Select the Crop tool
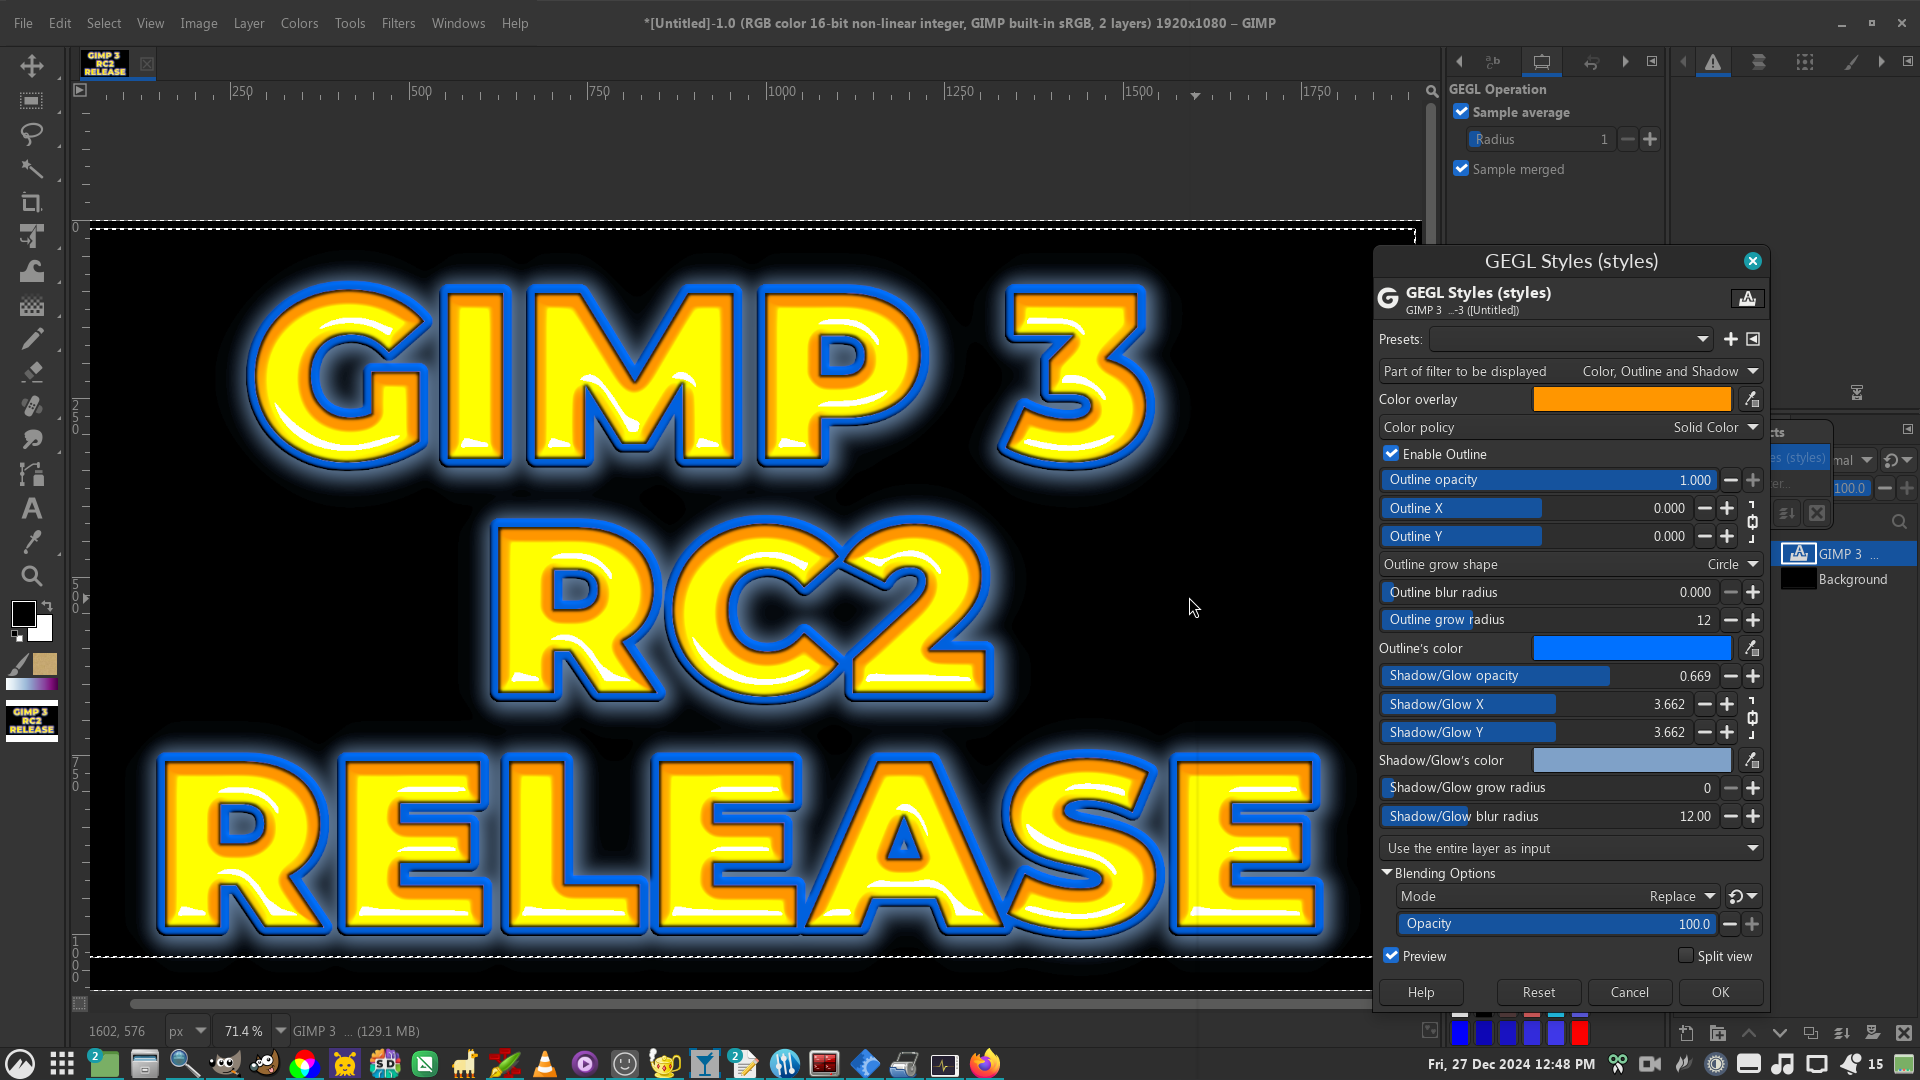This screenshot has width=1920, height=1080. (x=32, y=202)
